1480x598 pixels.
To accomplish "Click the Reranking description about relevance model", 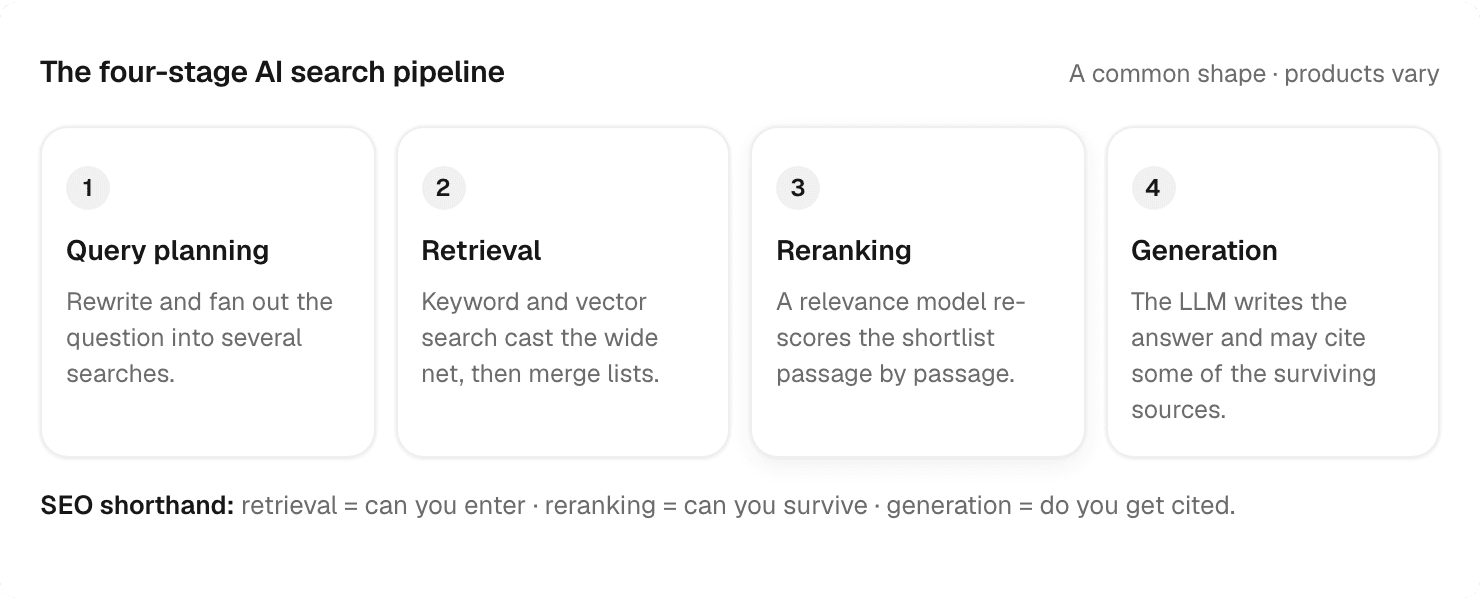I will point(901,338).
